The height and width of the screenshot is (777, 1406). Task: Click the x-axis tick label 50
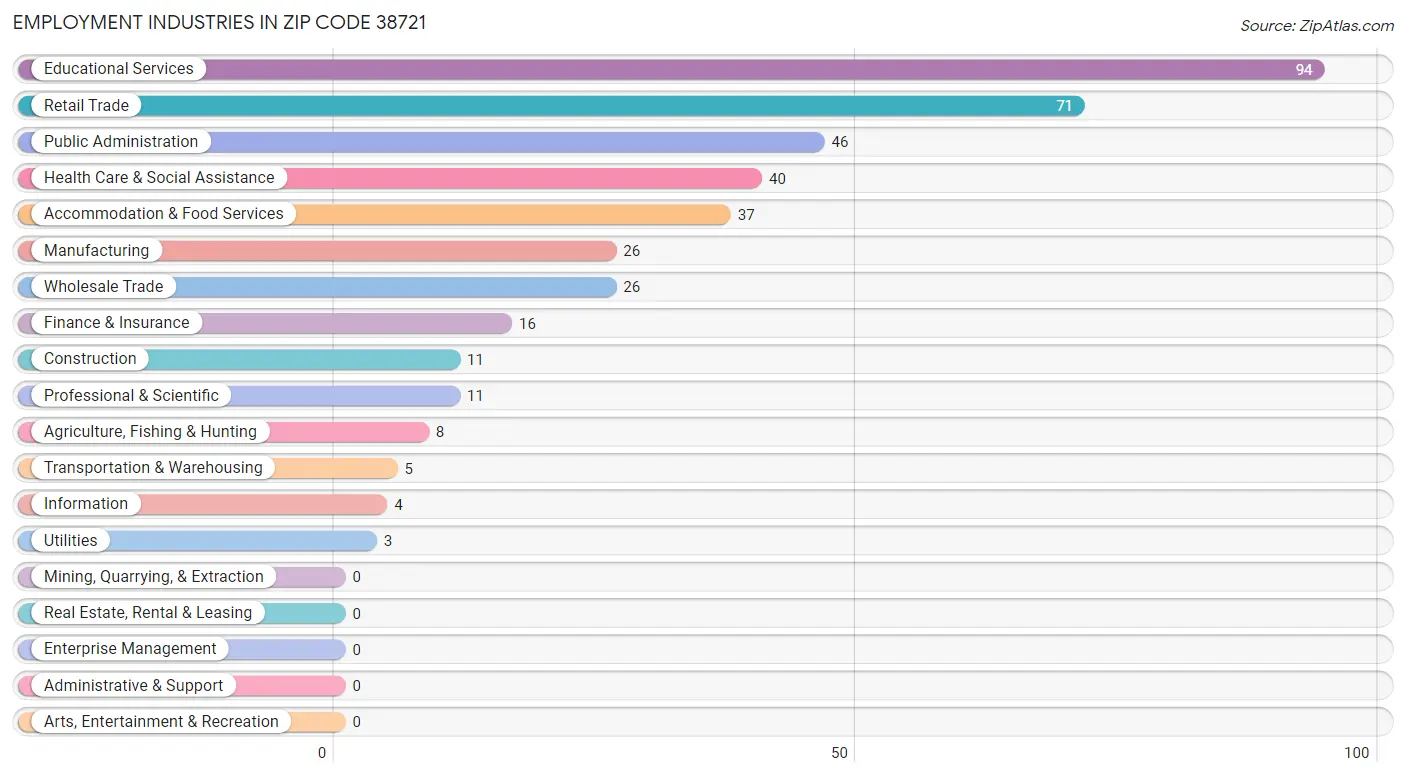click(839, 753)
